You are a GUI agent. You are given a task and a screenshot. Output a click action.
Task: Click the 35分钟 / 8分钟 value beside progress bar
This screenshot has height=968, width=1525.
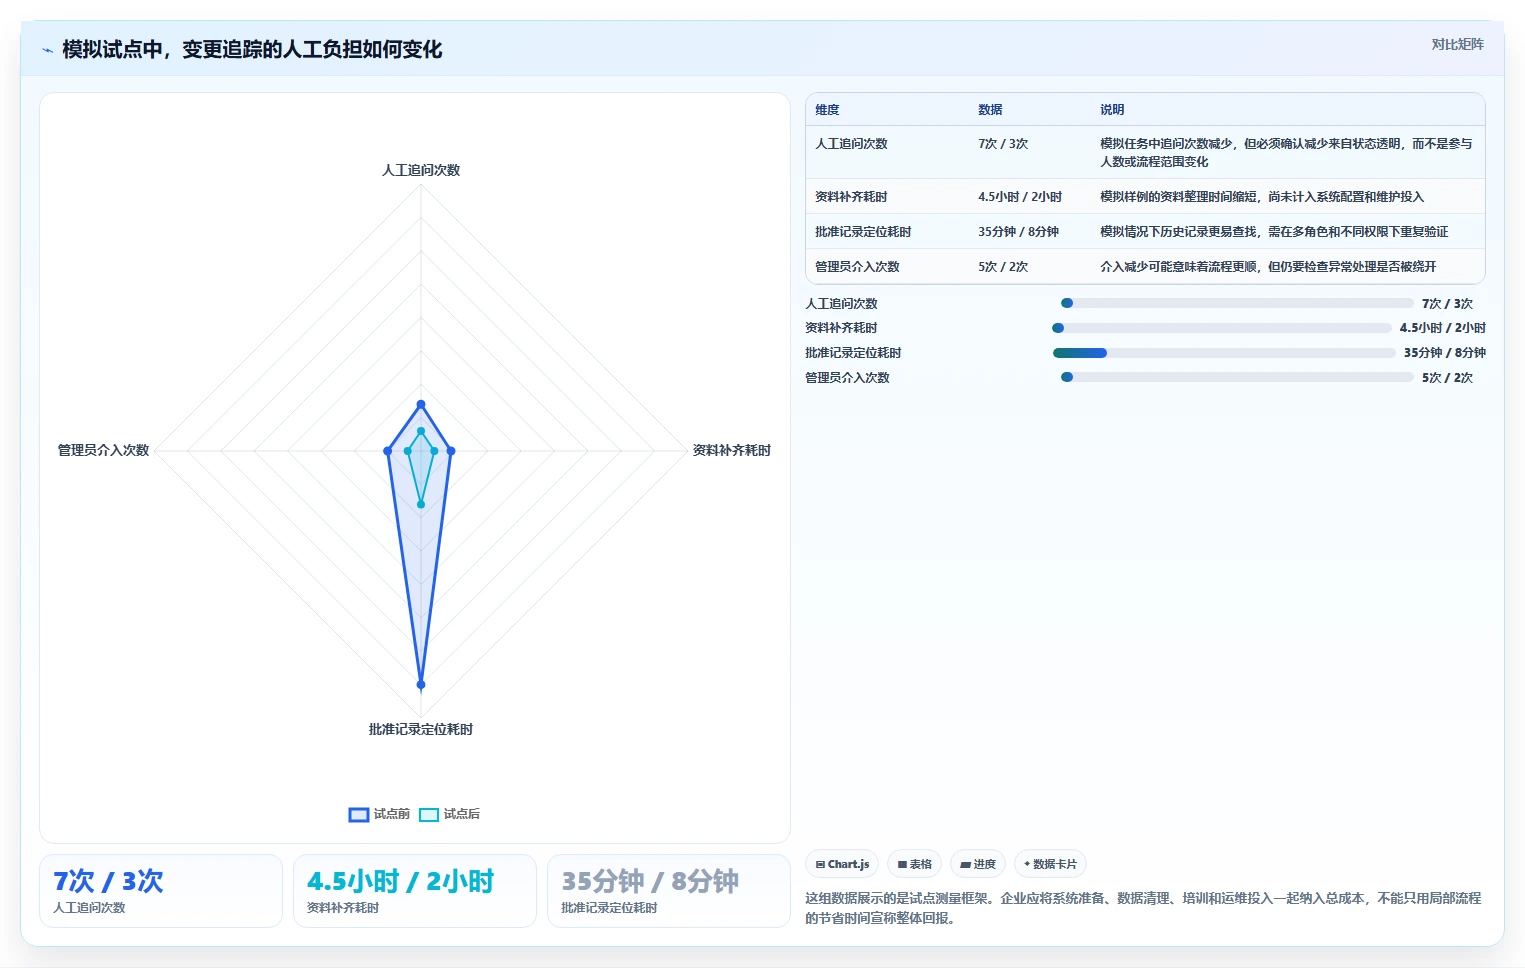tap(1445, 353)
